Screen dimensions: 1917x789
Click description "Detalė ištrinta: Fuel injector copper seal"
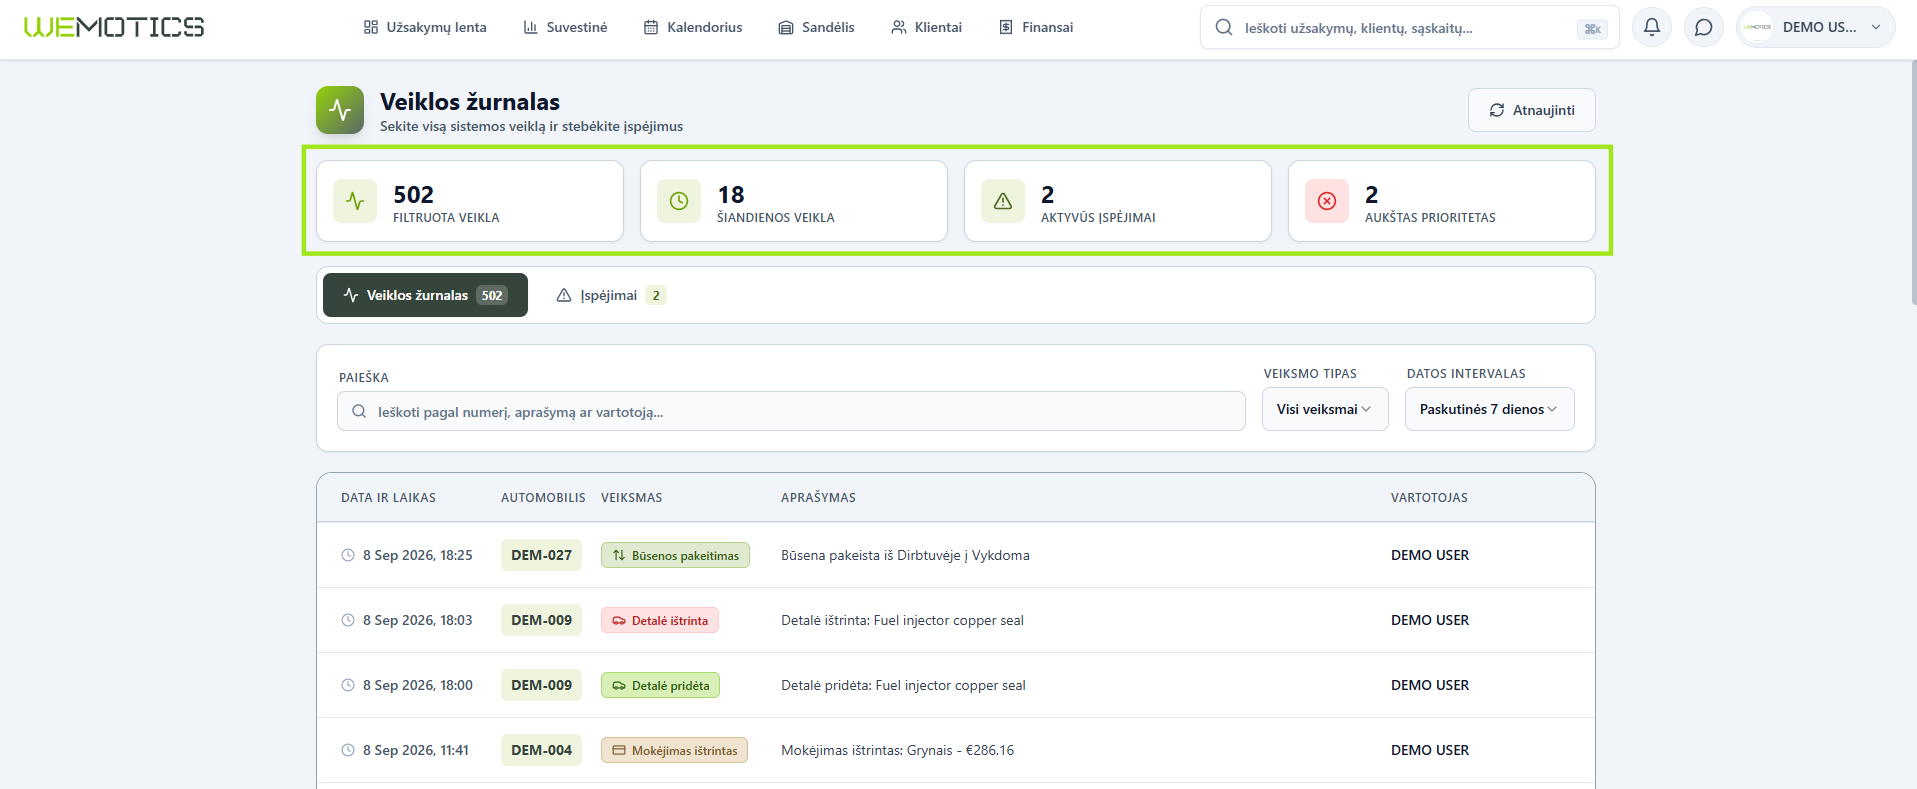point(902,620)
